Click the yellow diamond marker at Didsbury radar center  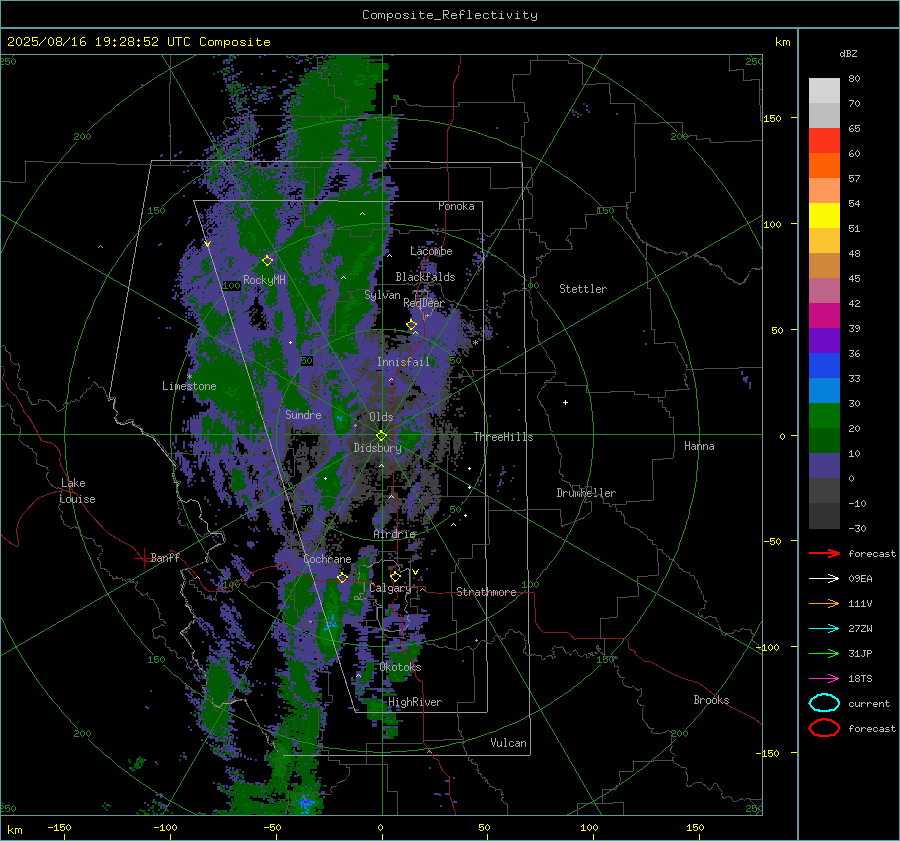[381, 436]
